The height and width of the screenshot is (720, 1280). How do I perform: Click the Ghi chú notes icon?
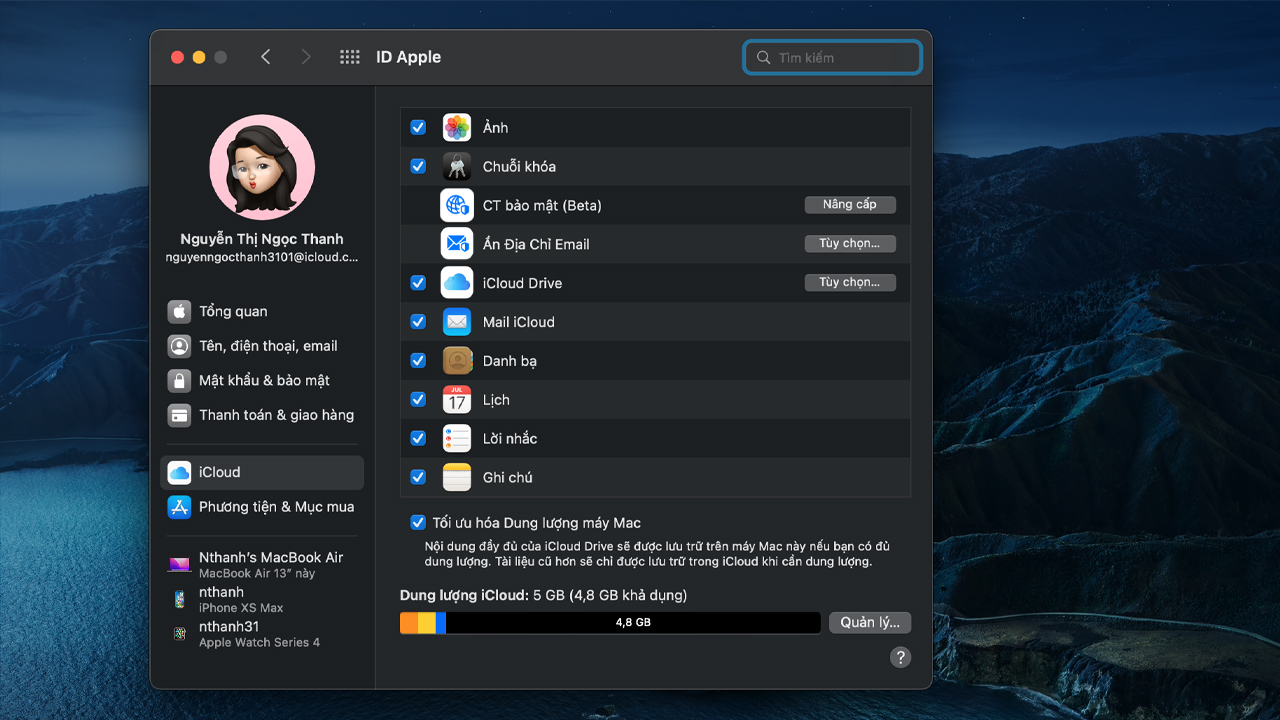[x=457, y=478]
